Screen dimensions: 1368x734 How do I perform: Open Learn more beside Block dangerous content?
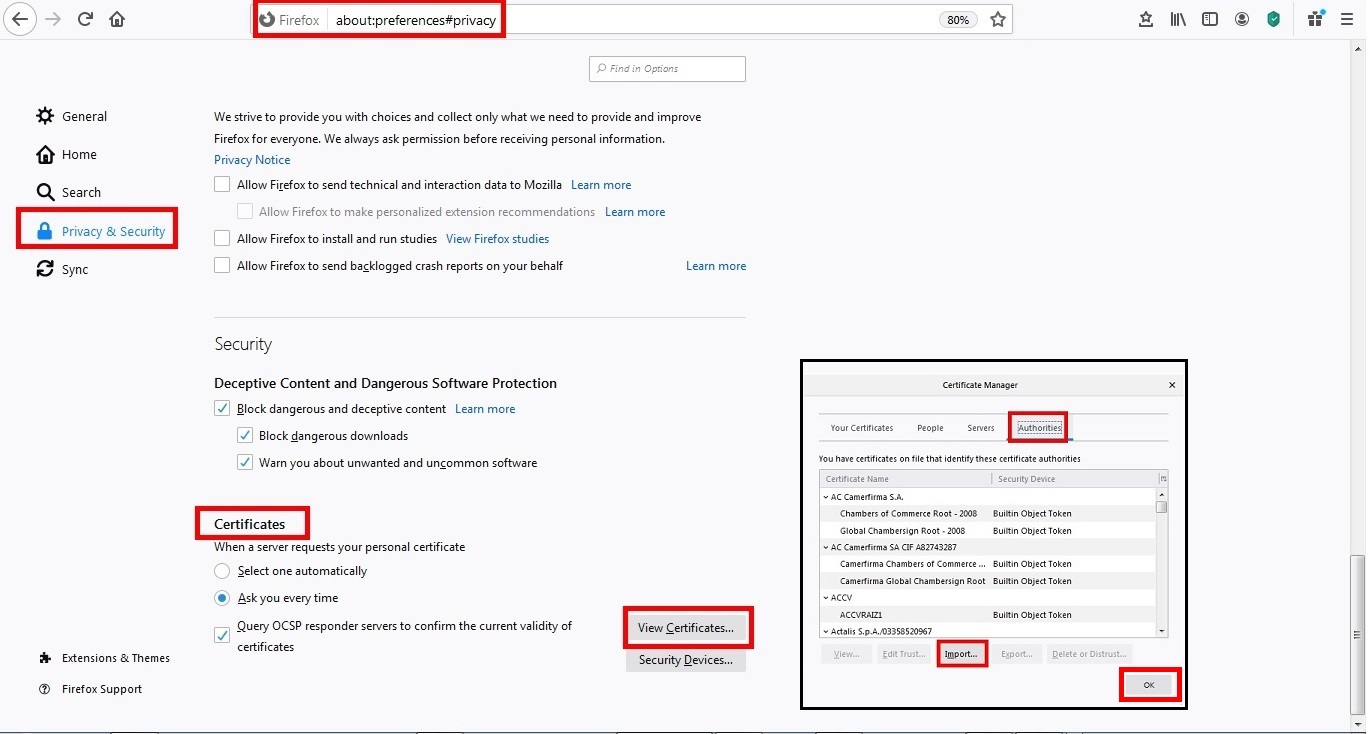(x=485, y=409)
